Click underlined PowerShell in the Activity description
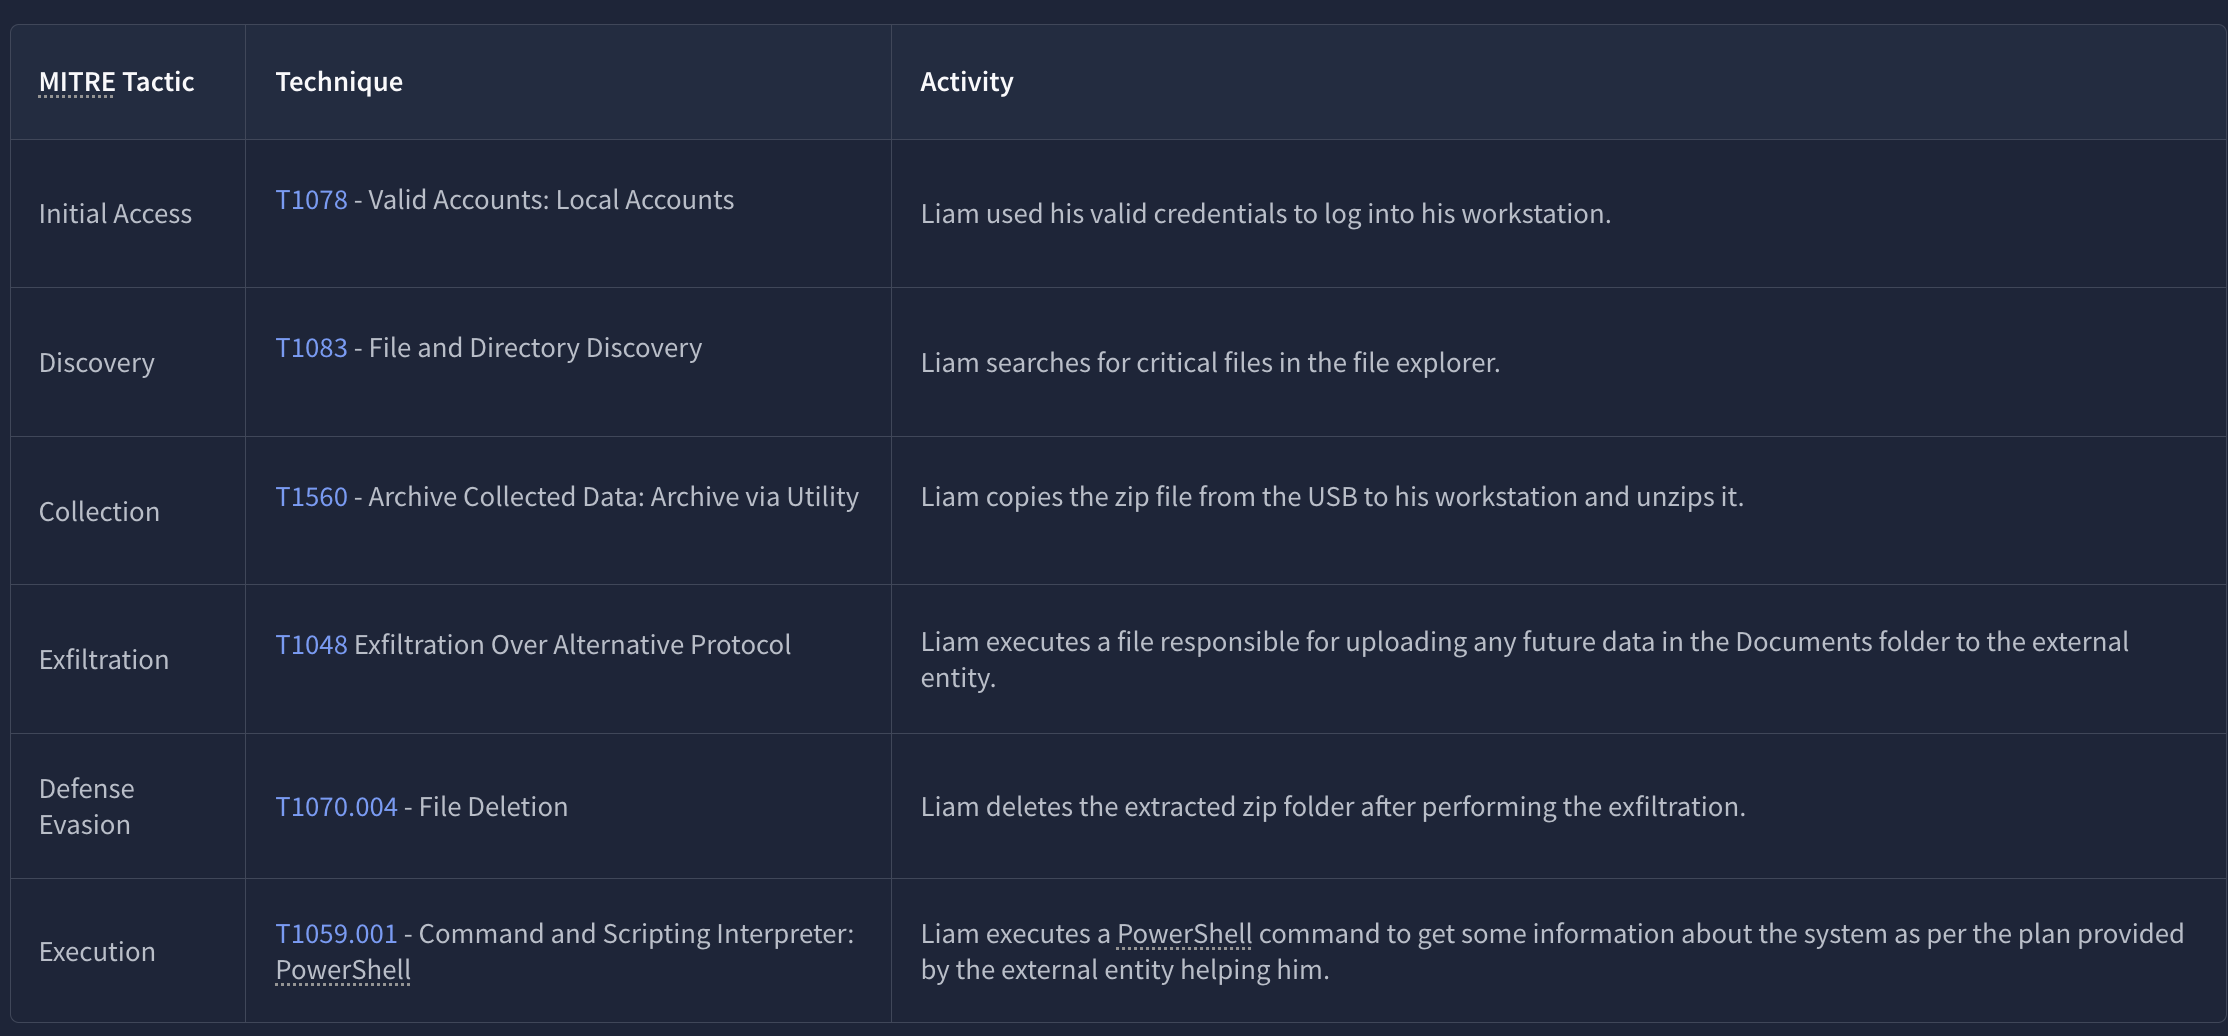 [x=1184, y=934]
